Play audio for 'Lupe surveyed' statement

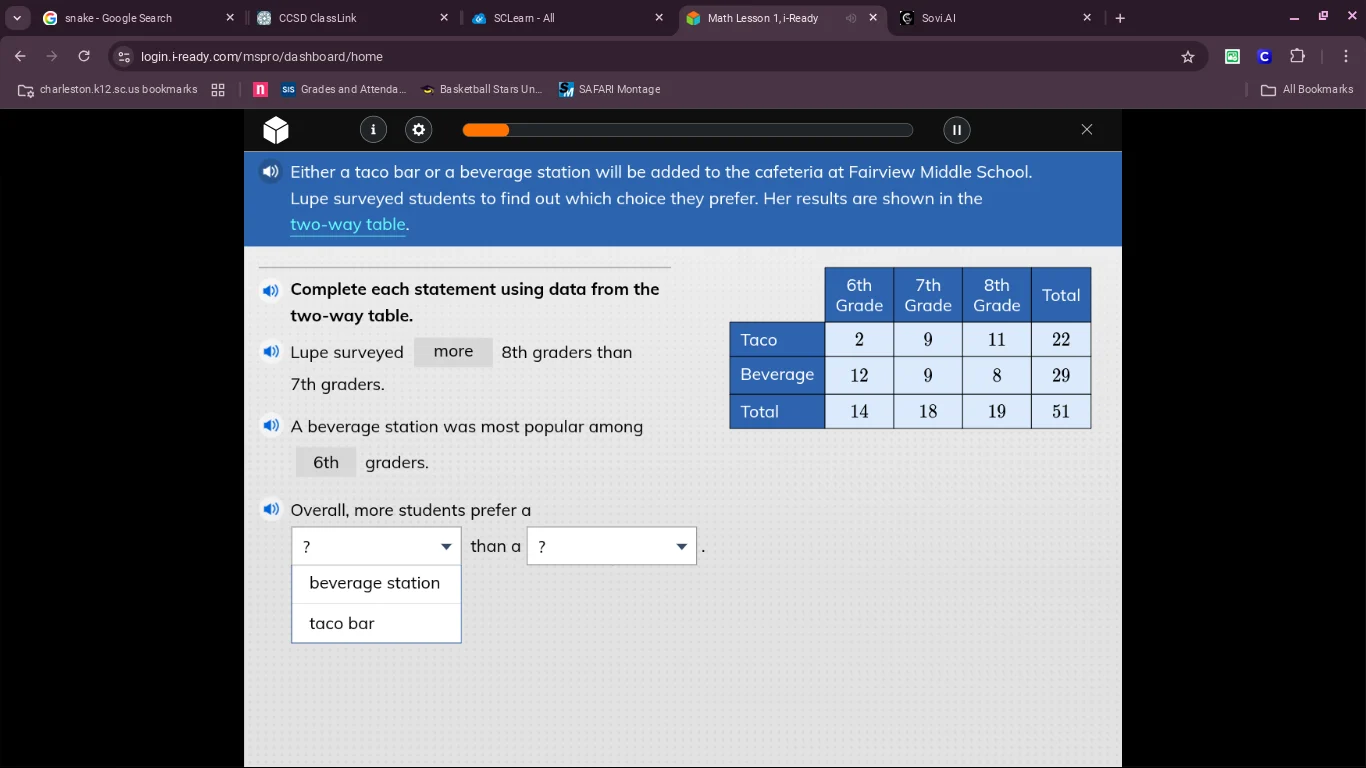click(x=270, y=352)
